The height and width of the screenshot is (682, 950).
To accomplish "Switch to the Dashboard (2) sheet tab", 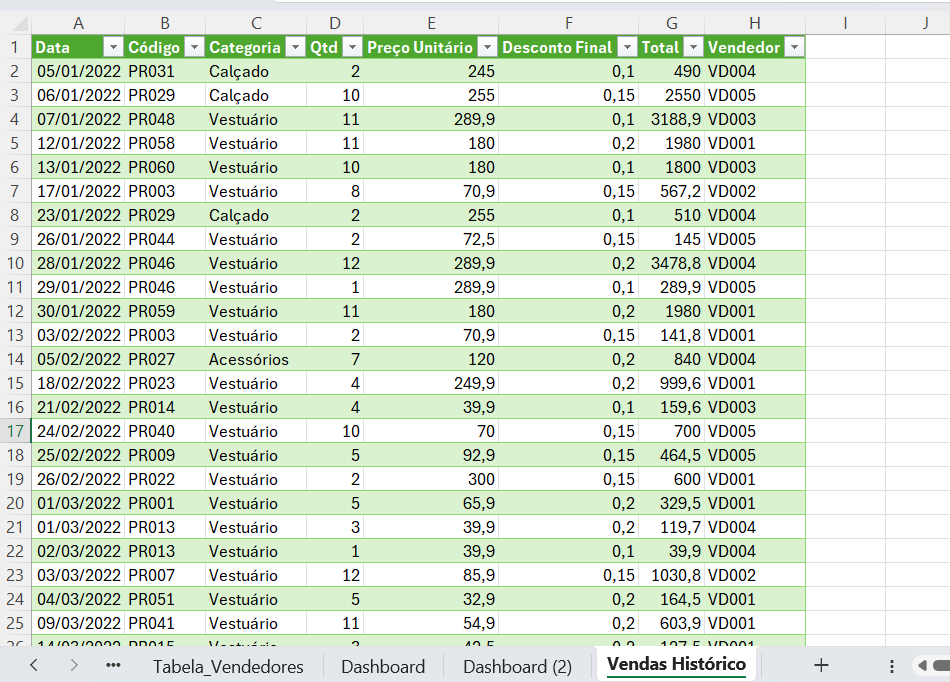I will coord(517,666).
